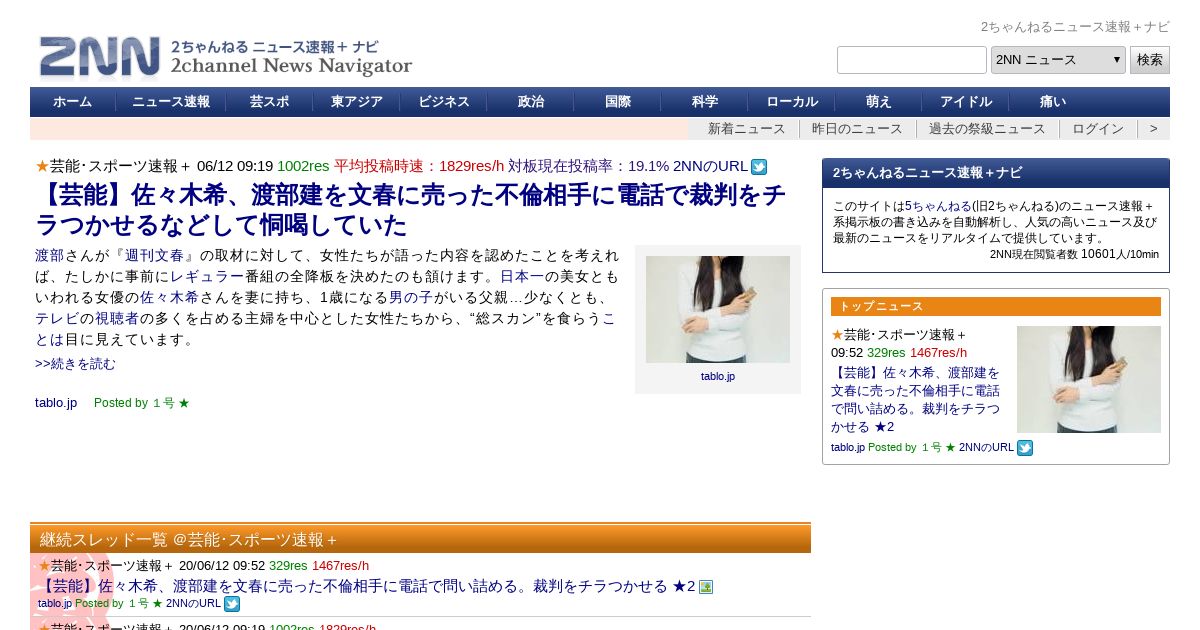
Task: Click 日本一 link in article text
Action: 522,276
